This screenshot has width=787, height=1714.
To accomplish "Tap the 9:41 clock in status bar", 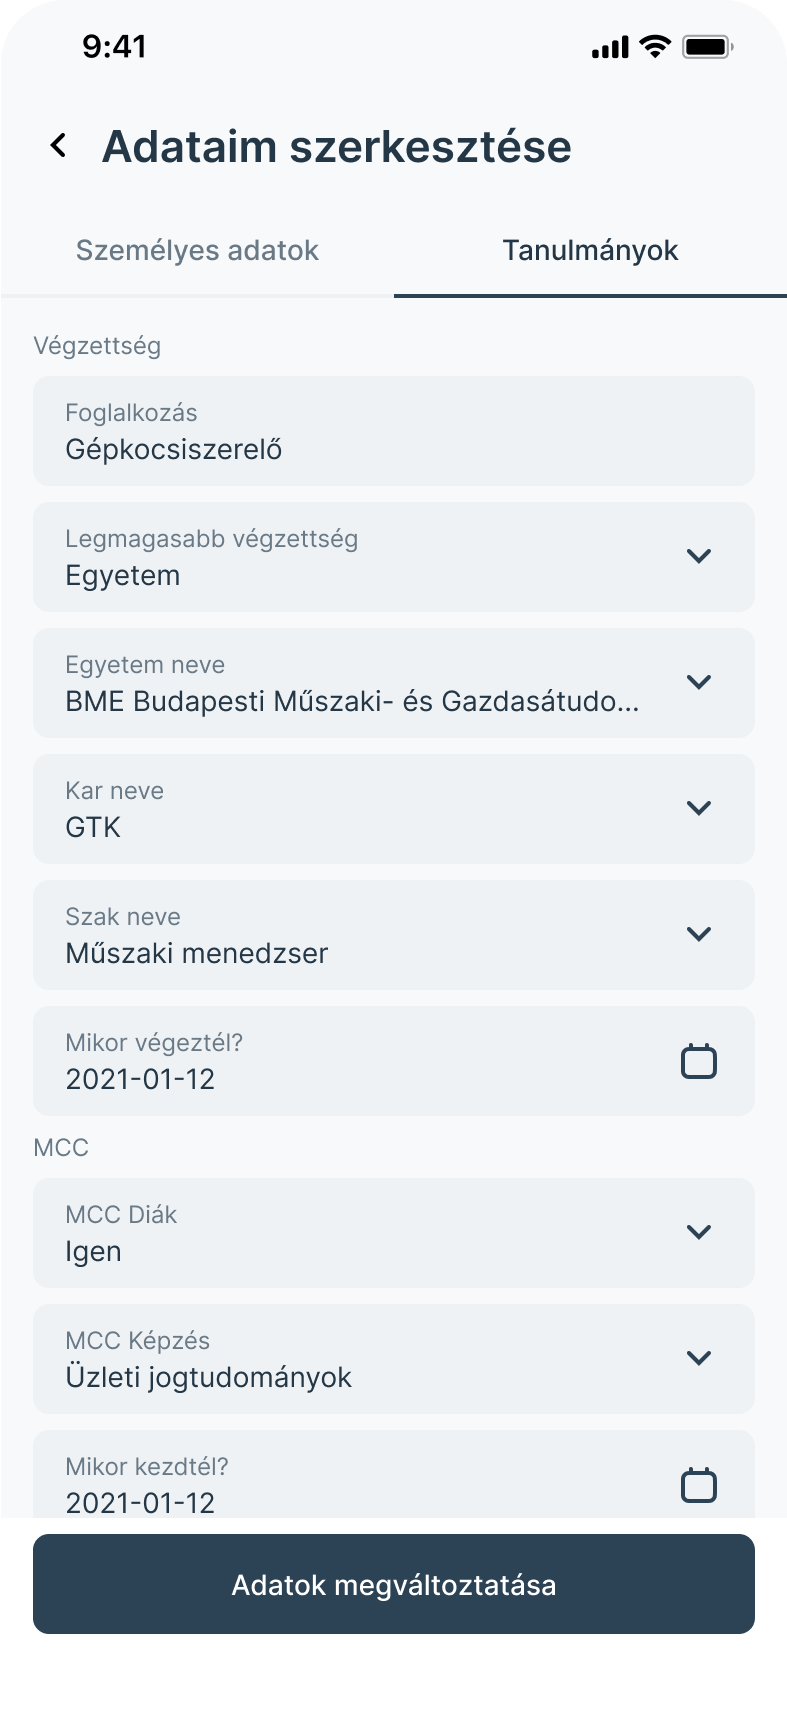I will pos(114,46).
